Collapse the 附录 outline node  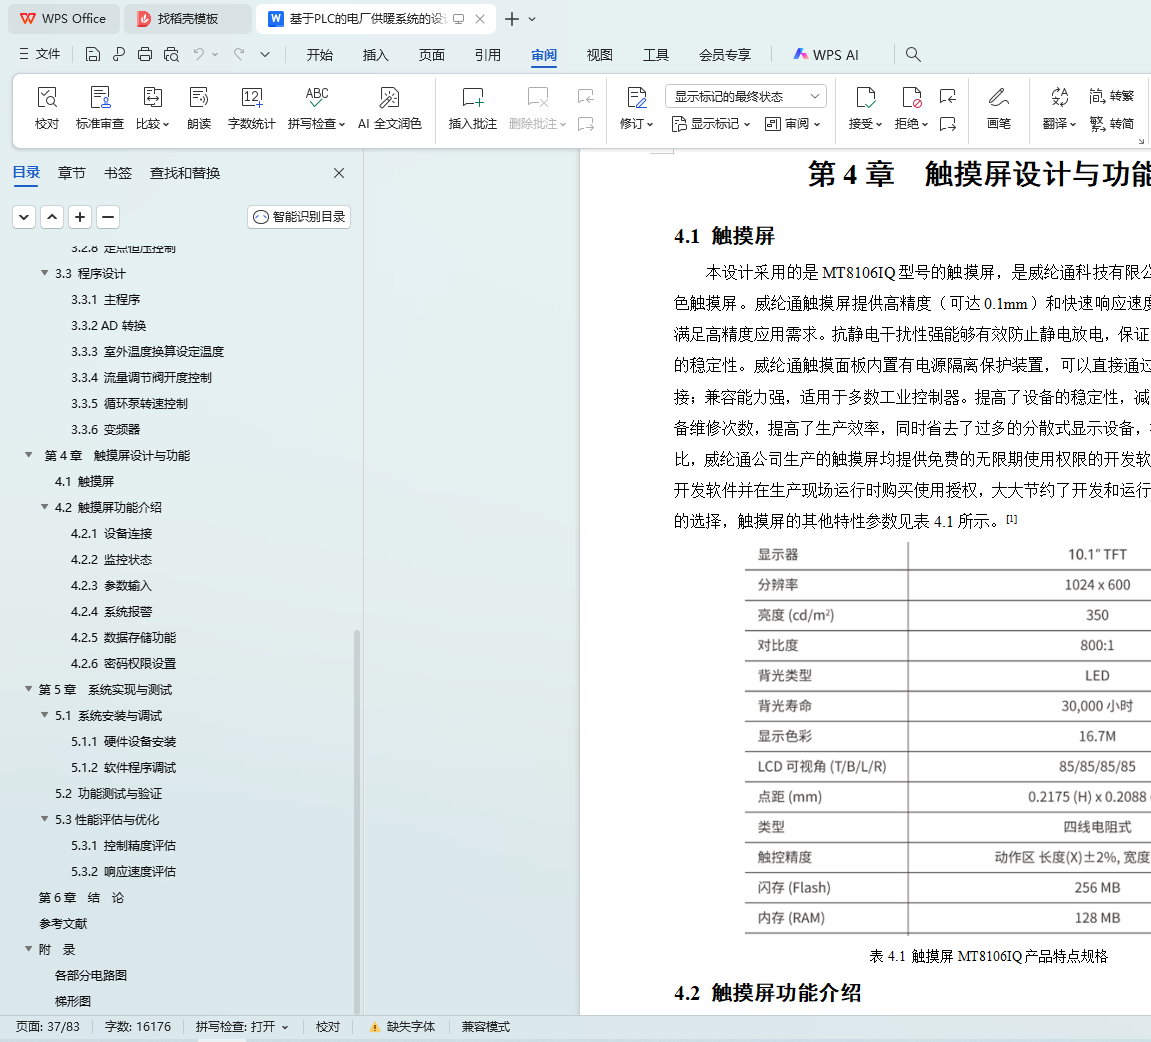pyautogui.click(x=29, y=949)
